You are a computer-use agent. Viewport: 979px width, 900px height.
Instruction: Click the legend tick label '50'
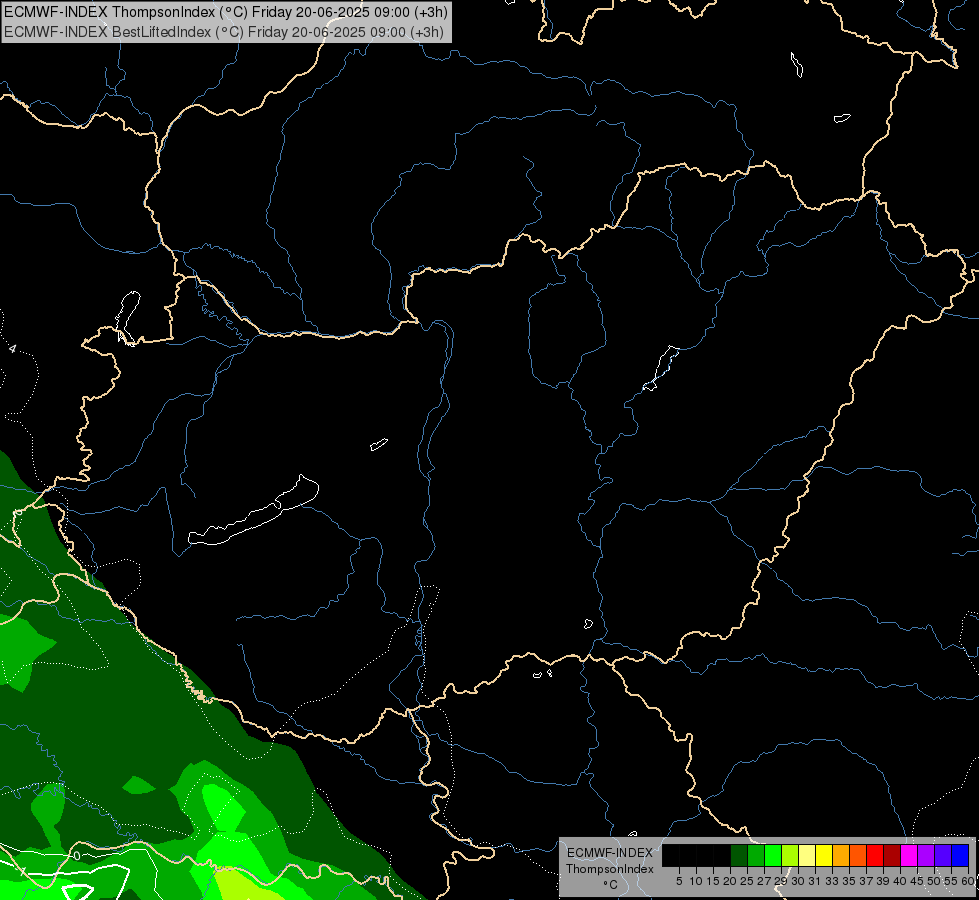(934, 881)
